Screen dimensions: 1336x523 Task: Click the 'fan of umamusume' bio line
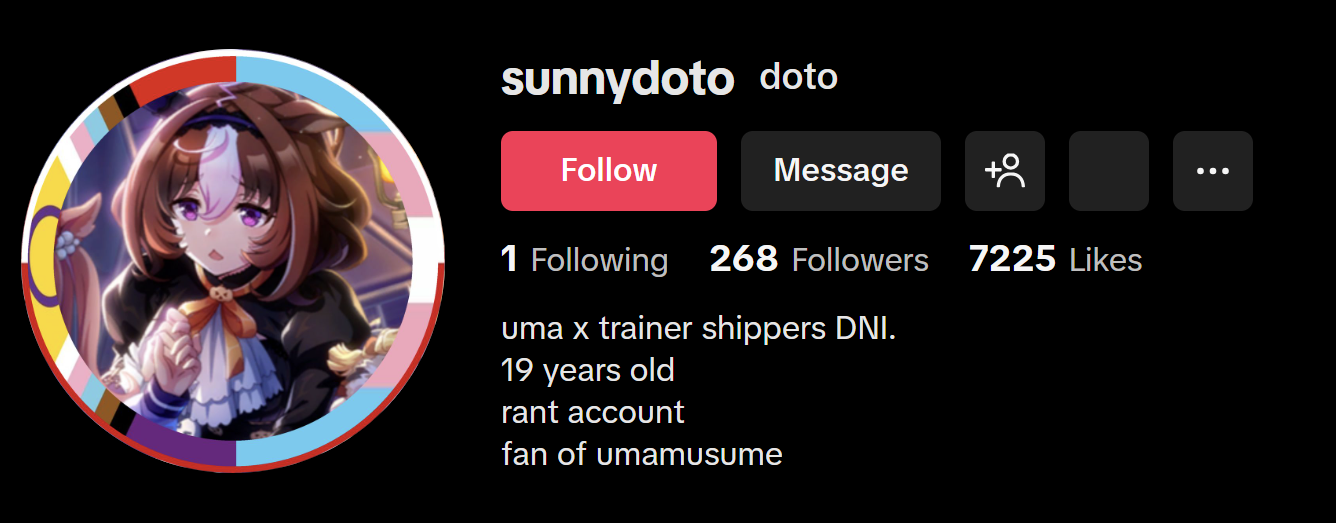pyautogui.click(x=642, y=455)
